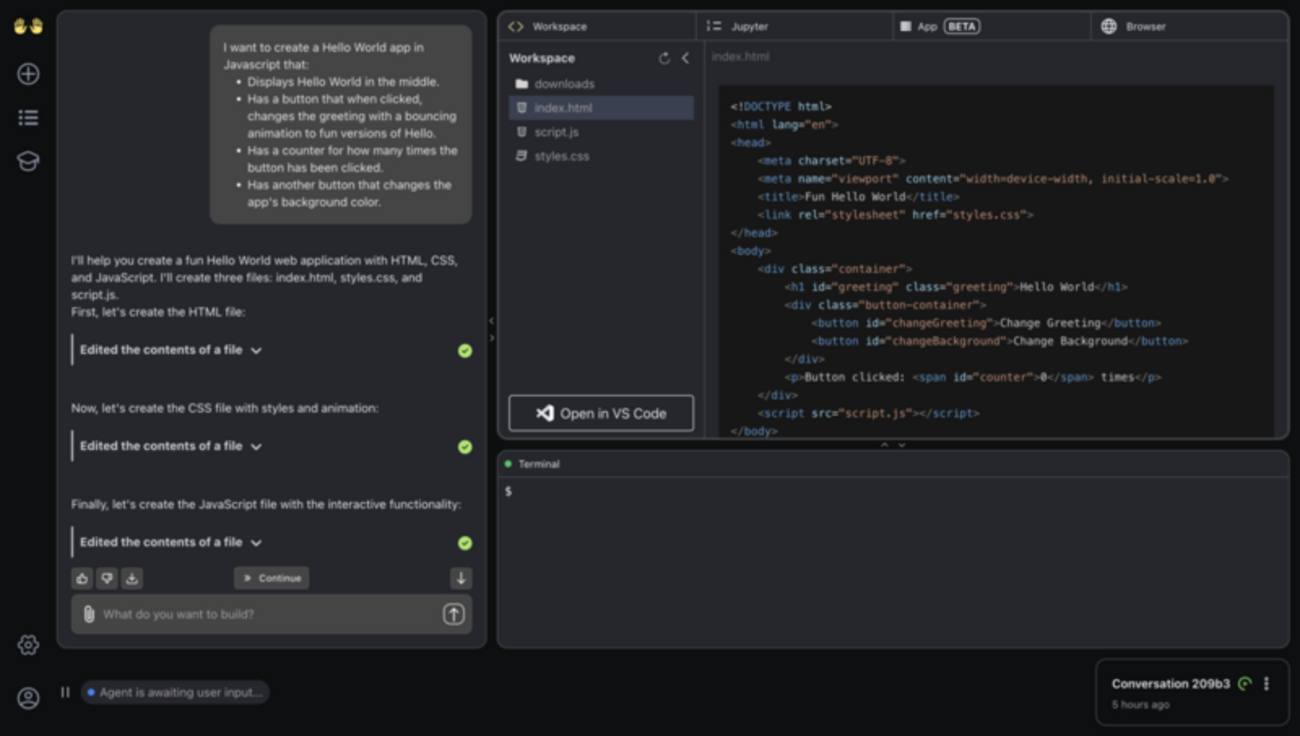Click the Jupyter list icon on tab
This screenshot has width=1300, height=736.
(x=713, y=26)
